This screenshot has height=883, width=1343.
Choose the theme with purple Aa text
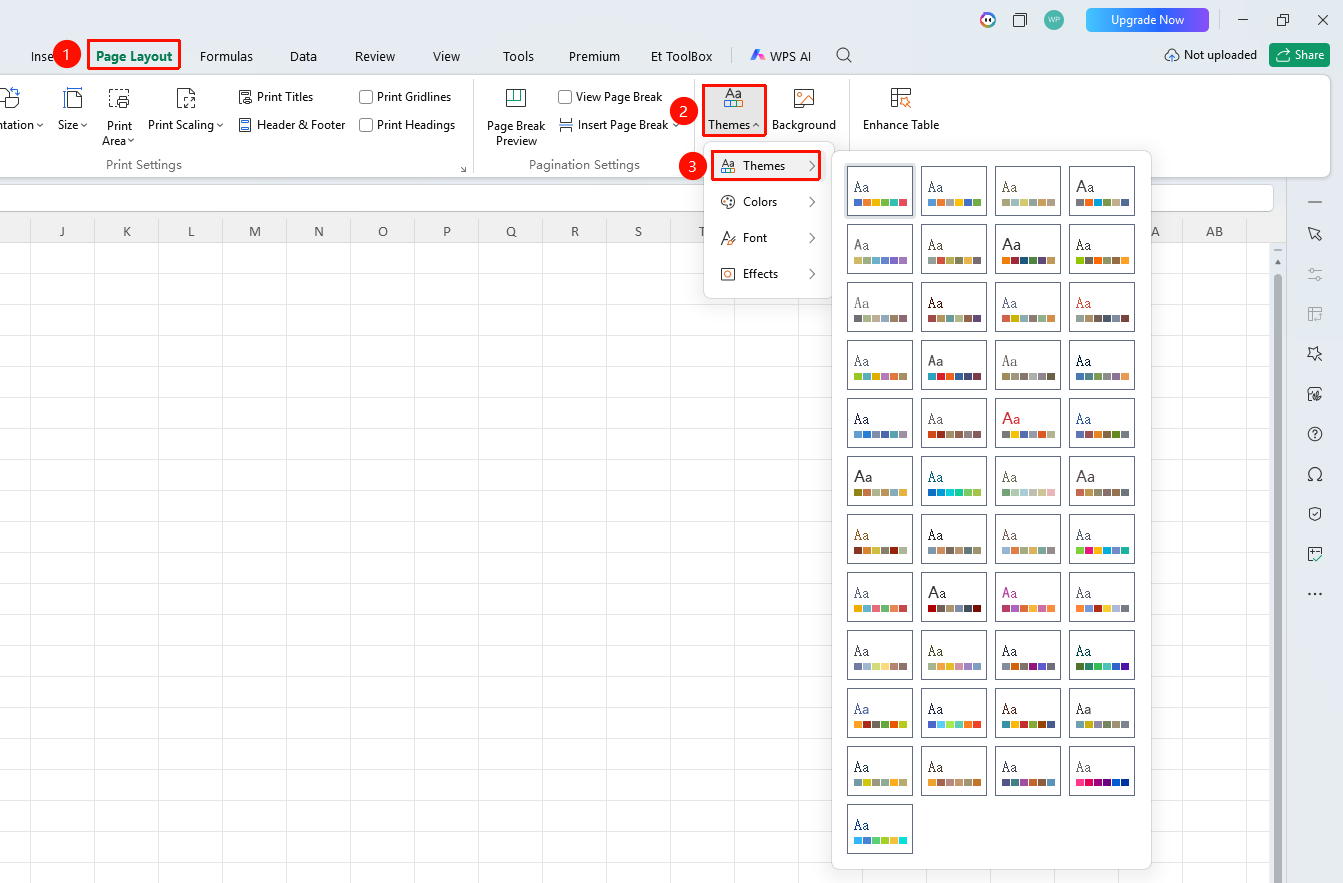pos(1028,598)
